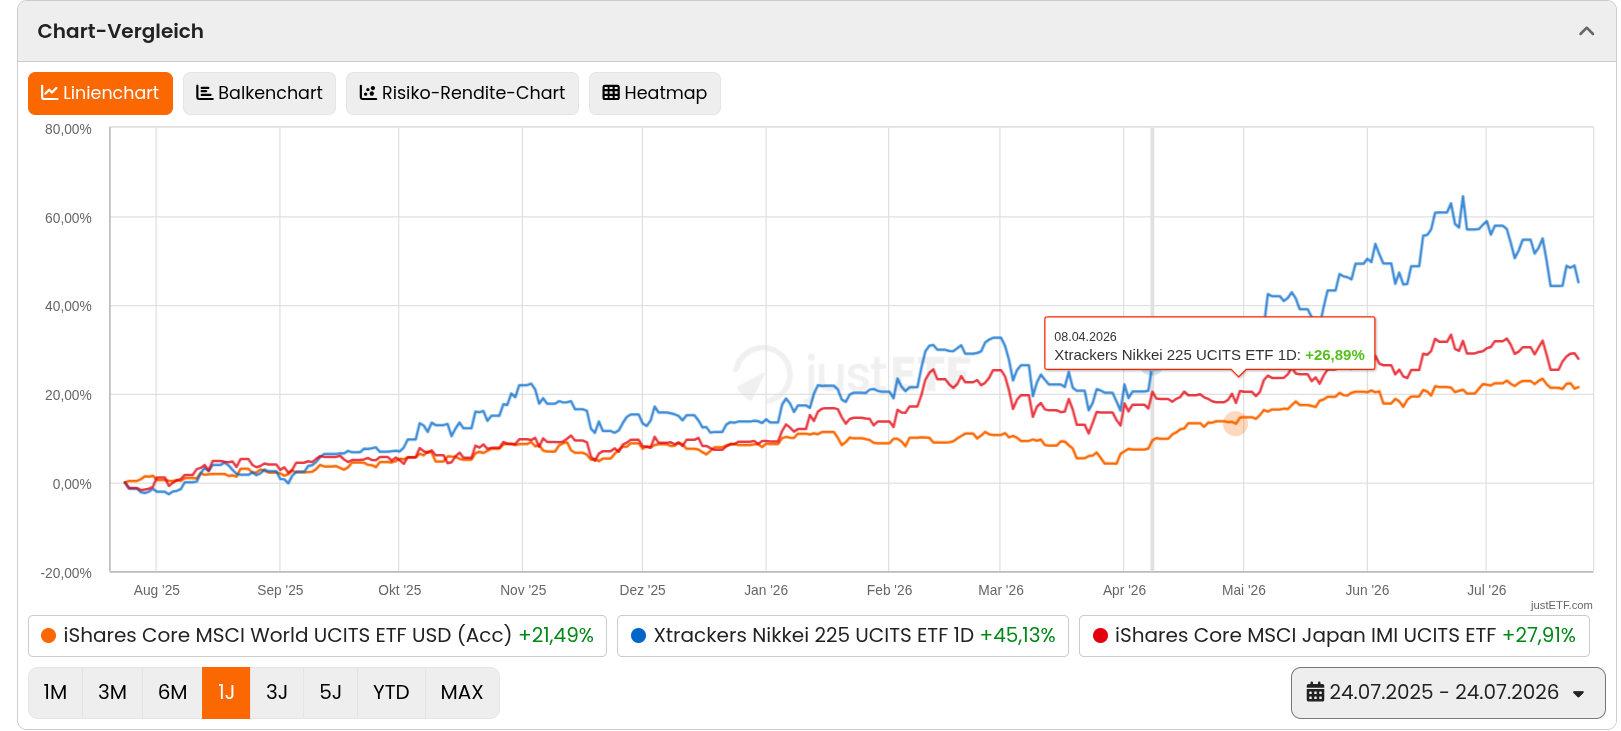The image size is (1621, 731).
Task: Click orange dot of iShares MSCI World
Action: point(48,636)
